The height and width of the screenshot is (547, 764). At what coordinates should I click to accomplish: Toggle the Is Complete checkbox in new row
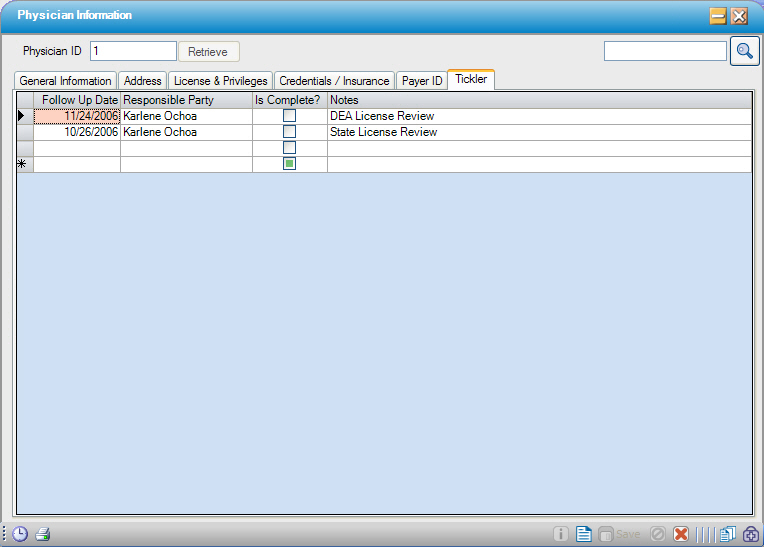coord(289,164)
